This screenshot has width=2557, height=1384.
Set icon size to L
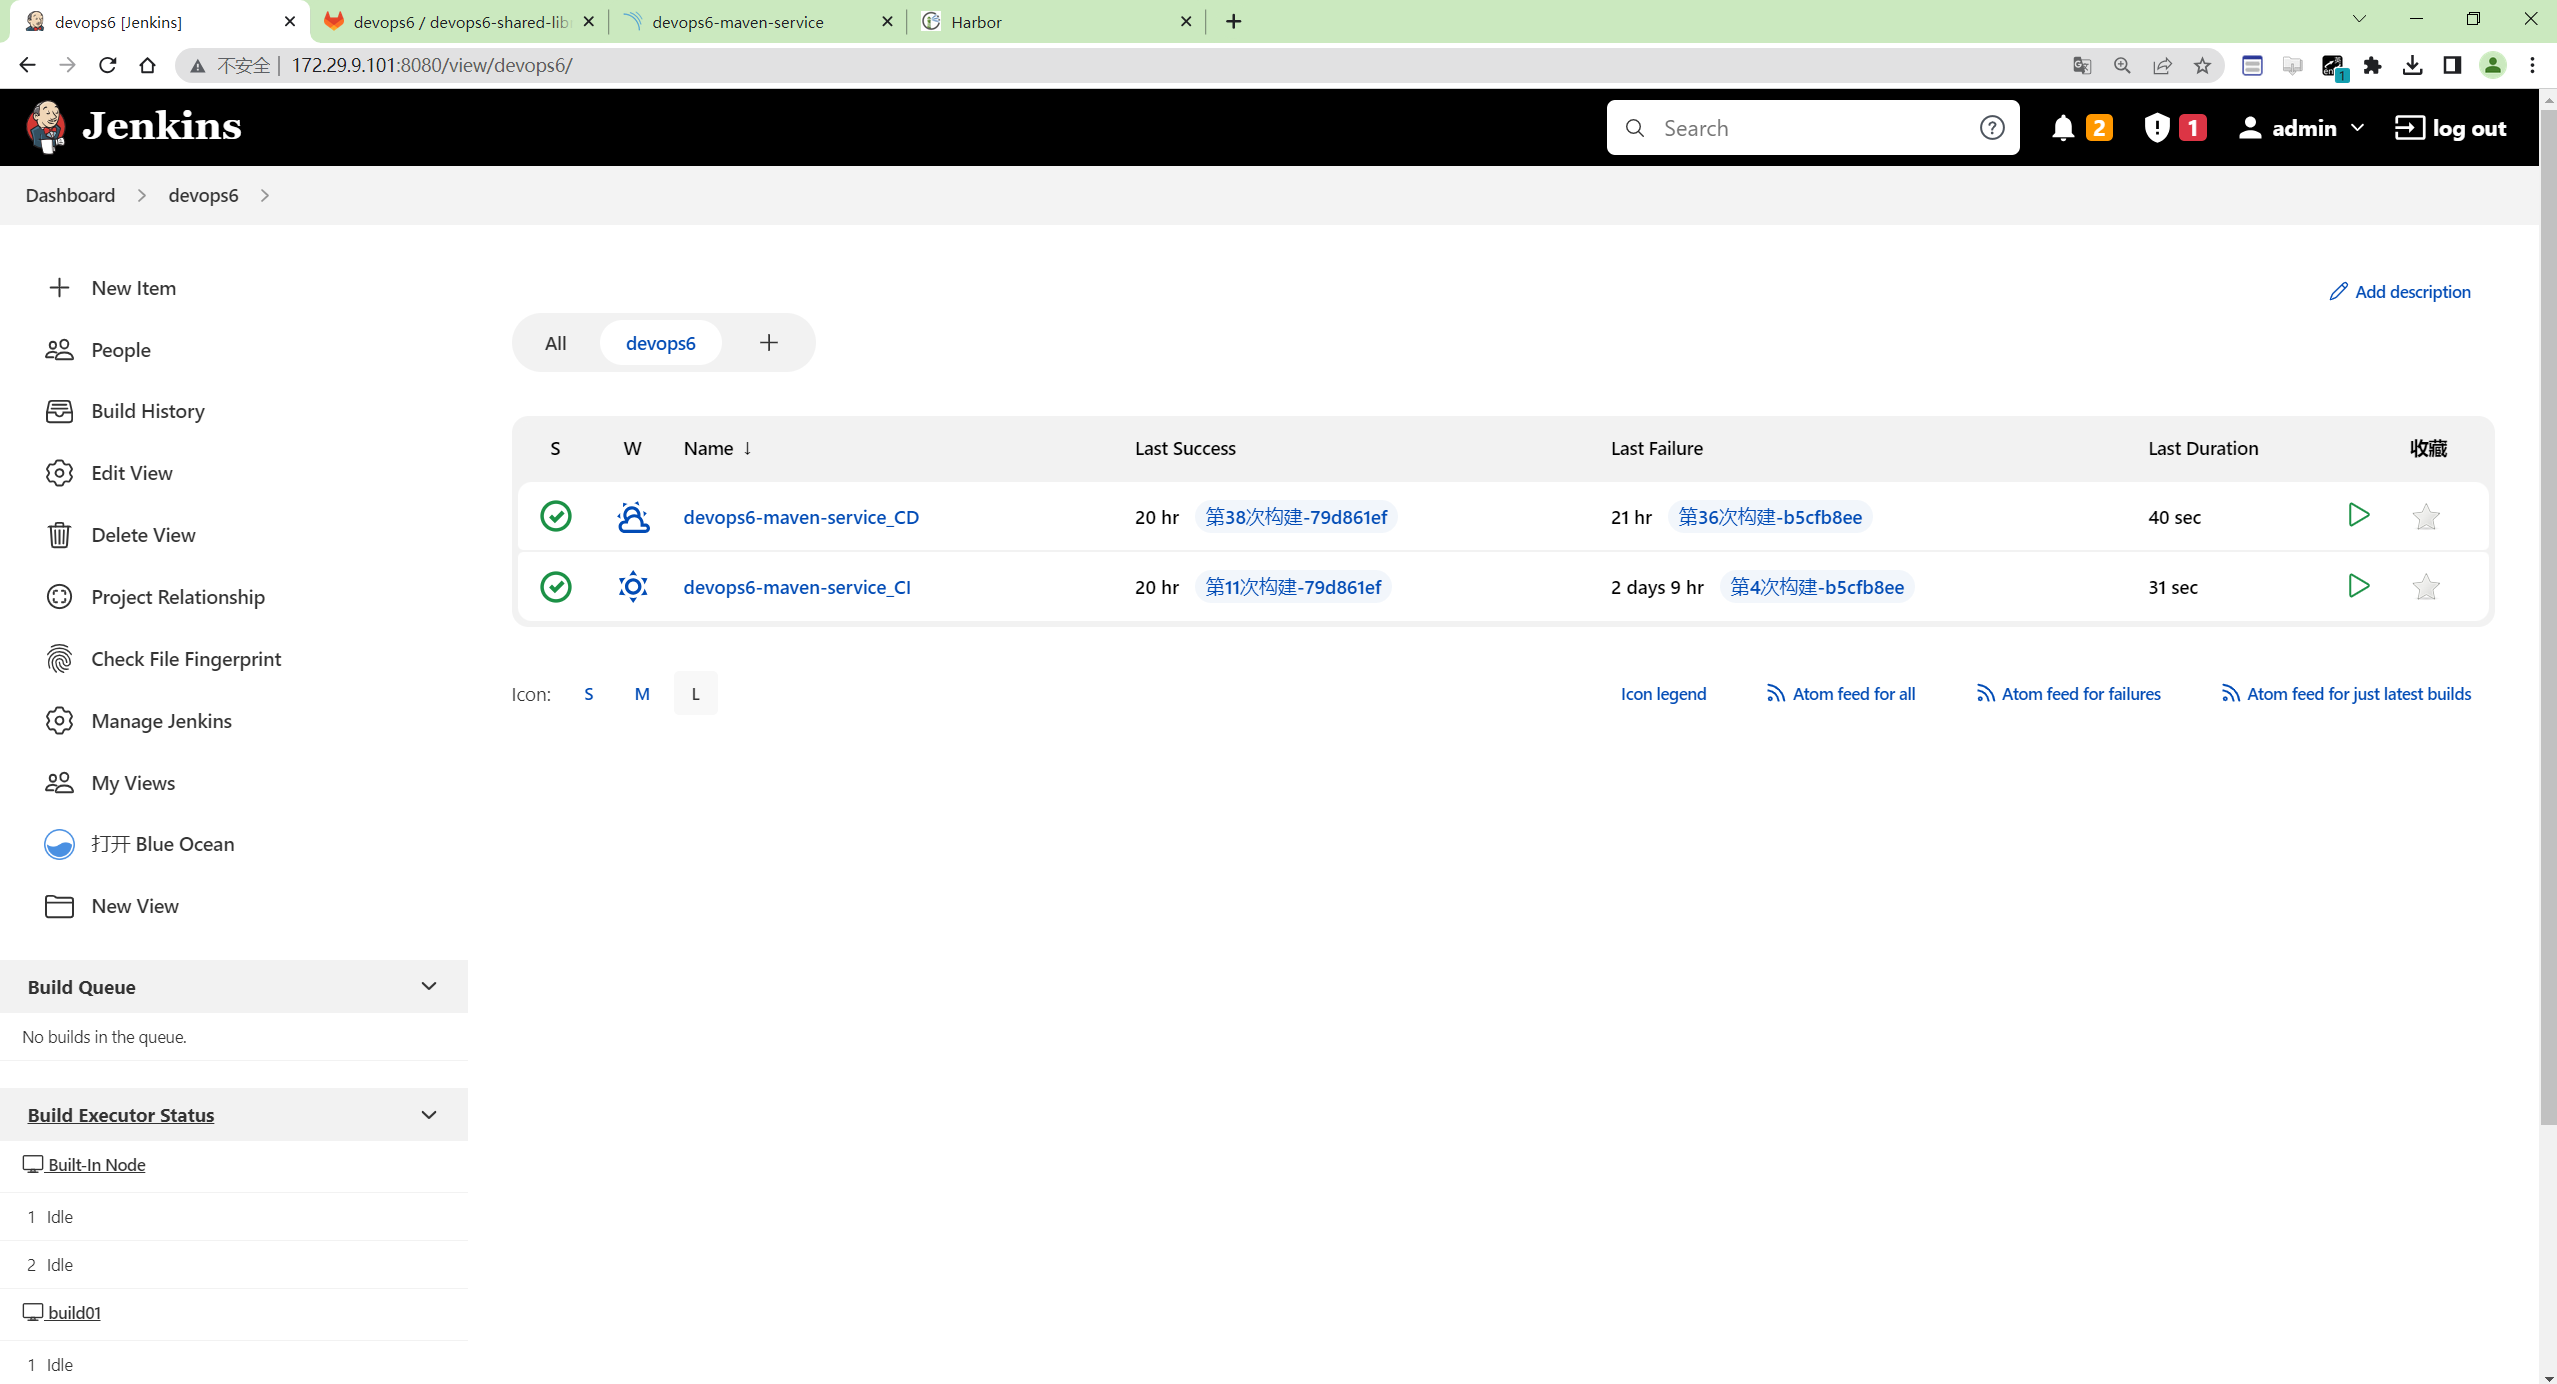pos(695,694)
